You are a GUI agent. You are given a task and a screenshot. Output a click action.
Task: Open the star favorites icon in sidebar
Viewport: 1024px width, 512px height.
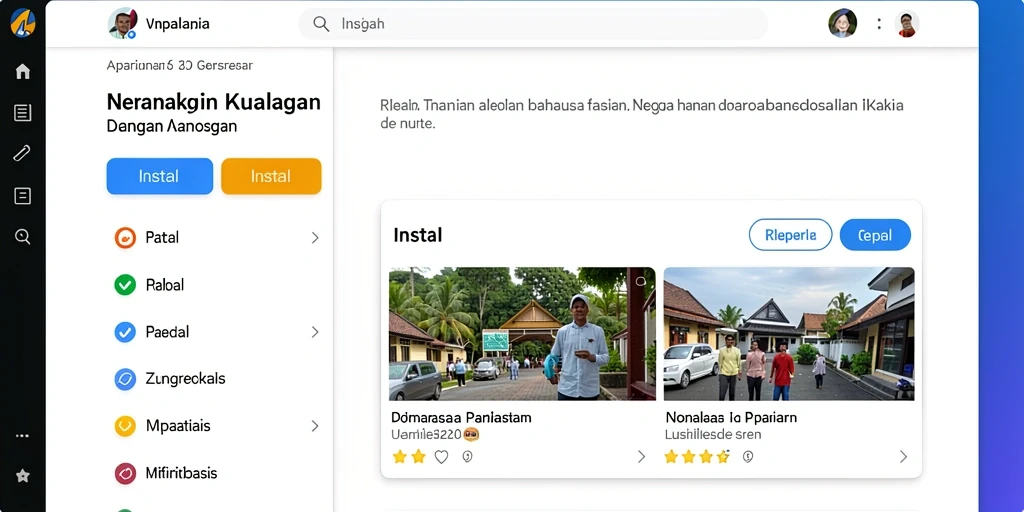[23, 476]
